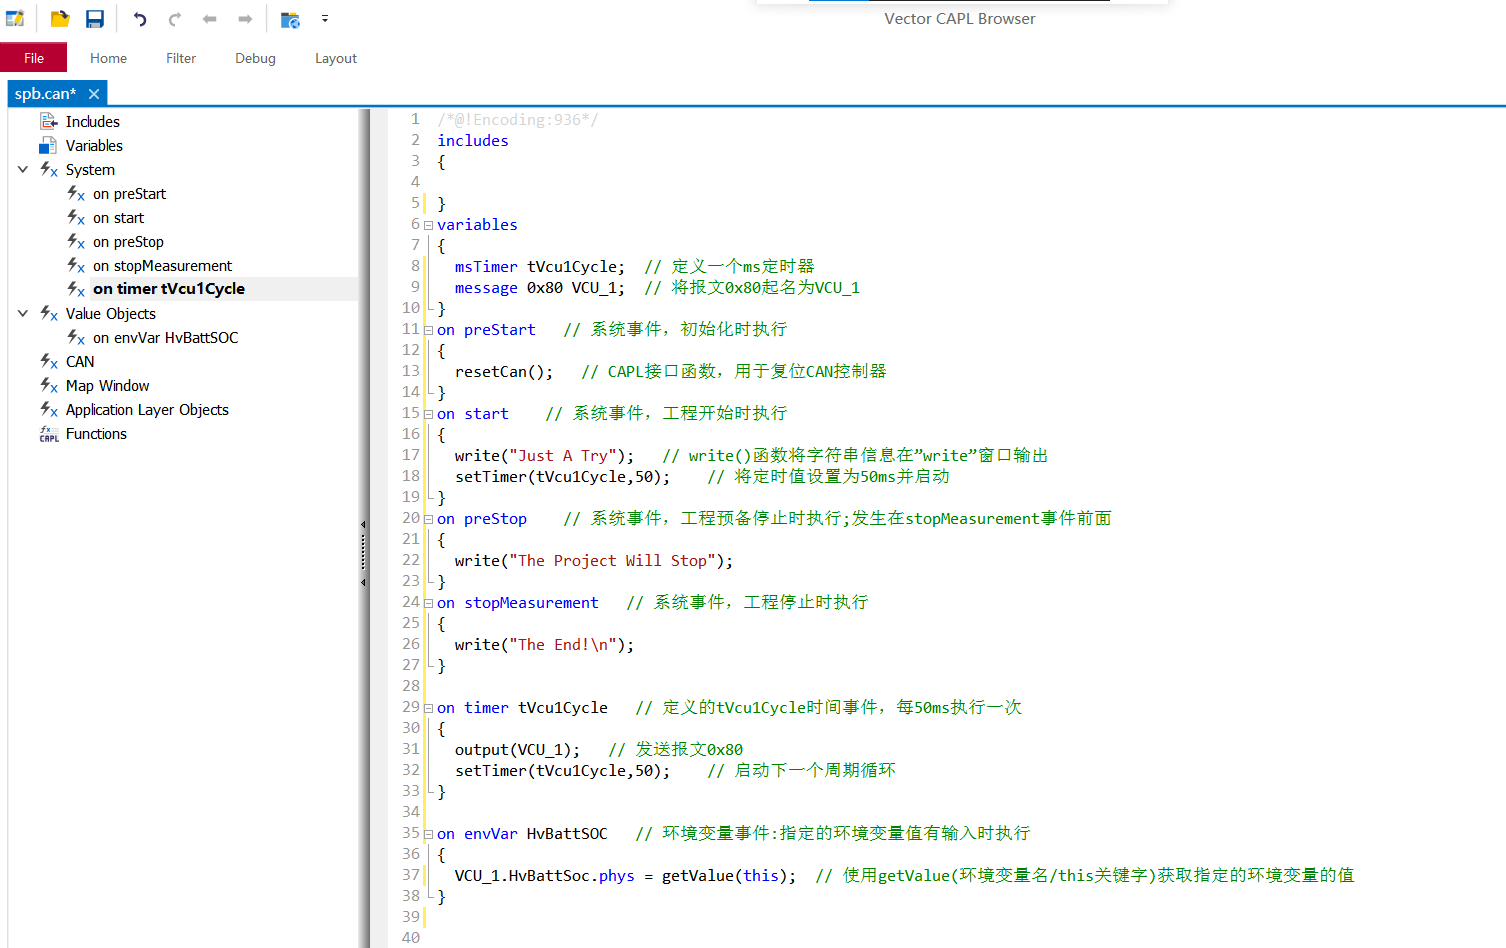The height and width of the screenshot is (948, 1506).
Task: Click the CAN event category icon
Action: point(48,361)
